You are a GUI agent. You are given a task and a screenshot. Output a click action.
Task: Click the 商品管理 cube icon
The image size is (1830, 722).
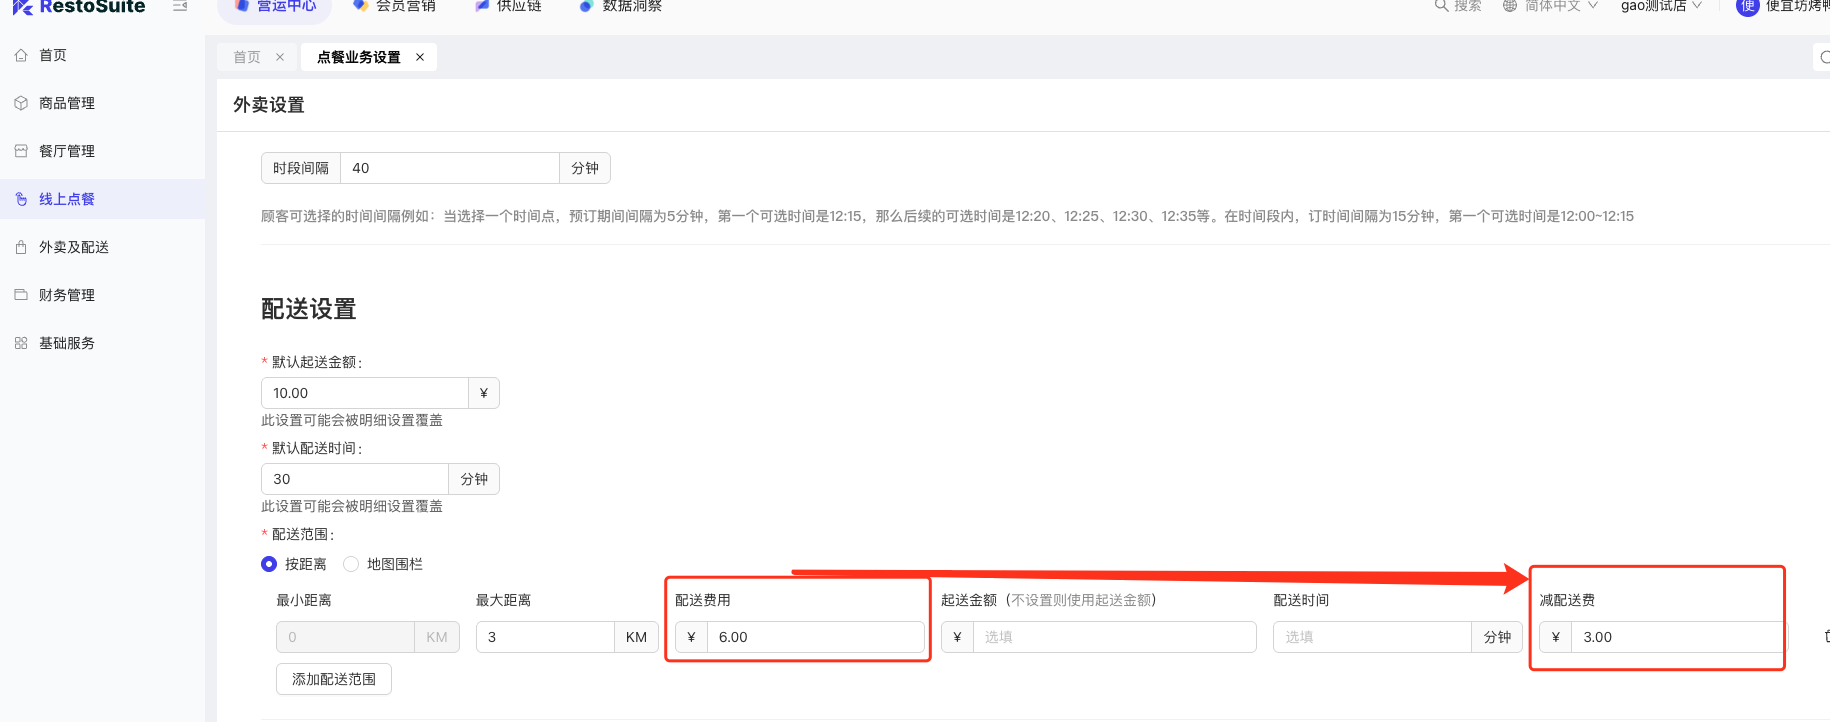point(21,103)
